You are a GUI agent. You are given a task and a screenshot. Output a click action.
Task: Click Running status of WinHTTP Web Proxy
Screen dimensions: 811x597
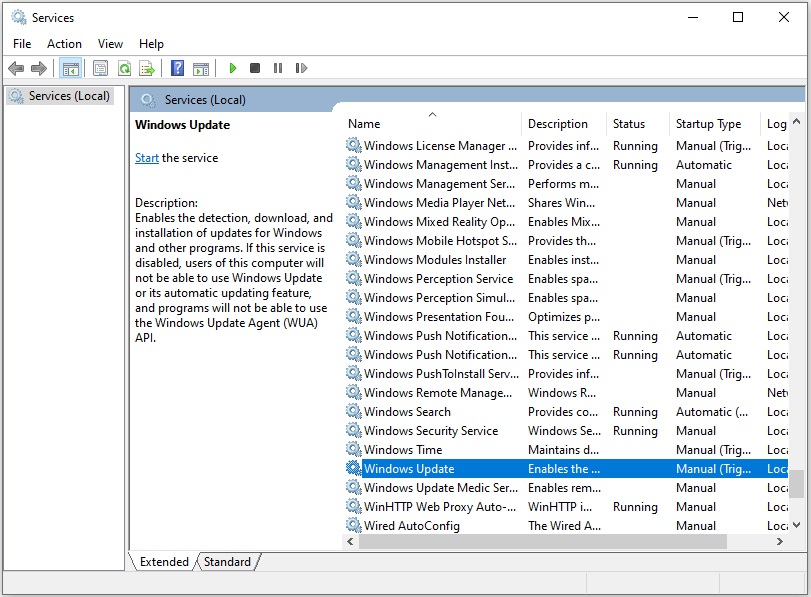point(635,506)
